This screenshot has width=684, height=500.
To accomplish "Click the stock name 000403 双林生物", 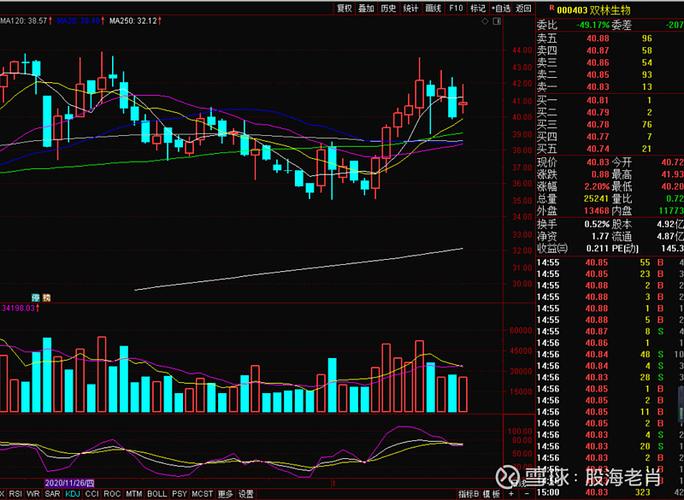I will (594, 10).
